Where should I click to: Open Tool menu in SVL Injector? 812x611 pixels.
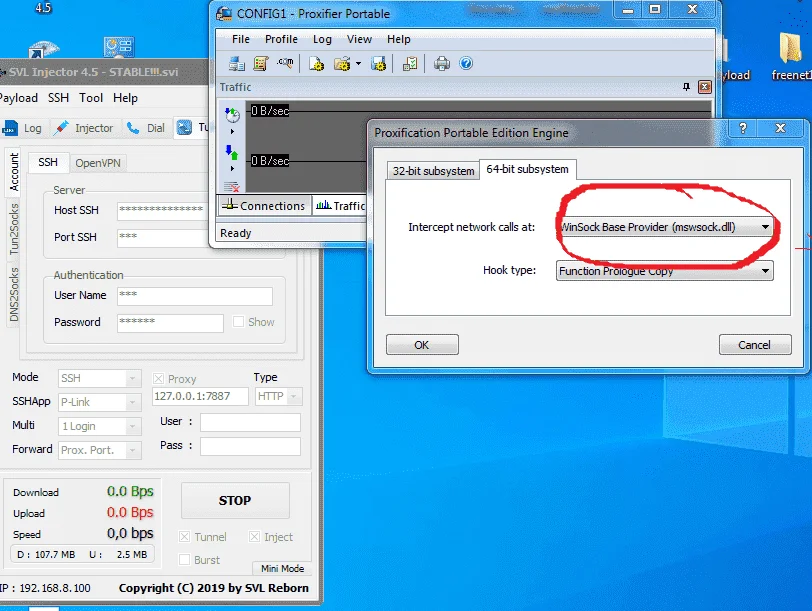tap(91, 98)
